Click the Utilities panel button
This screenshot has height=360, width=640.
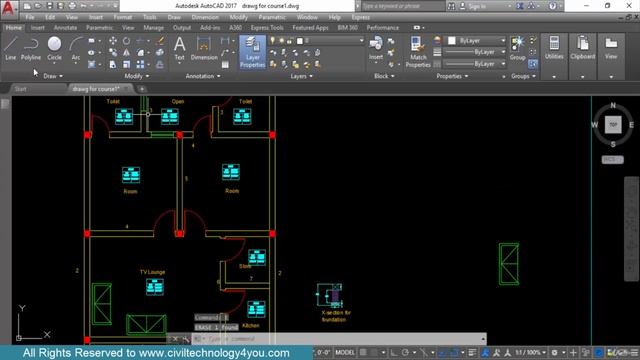click(x=554, y=48)
